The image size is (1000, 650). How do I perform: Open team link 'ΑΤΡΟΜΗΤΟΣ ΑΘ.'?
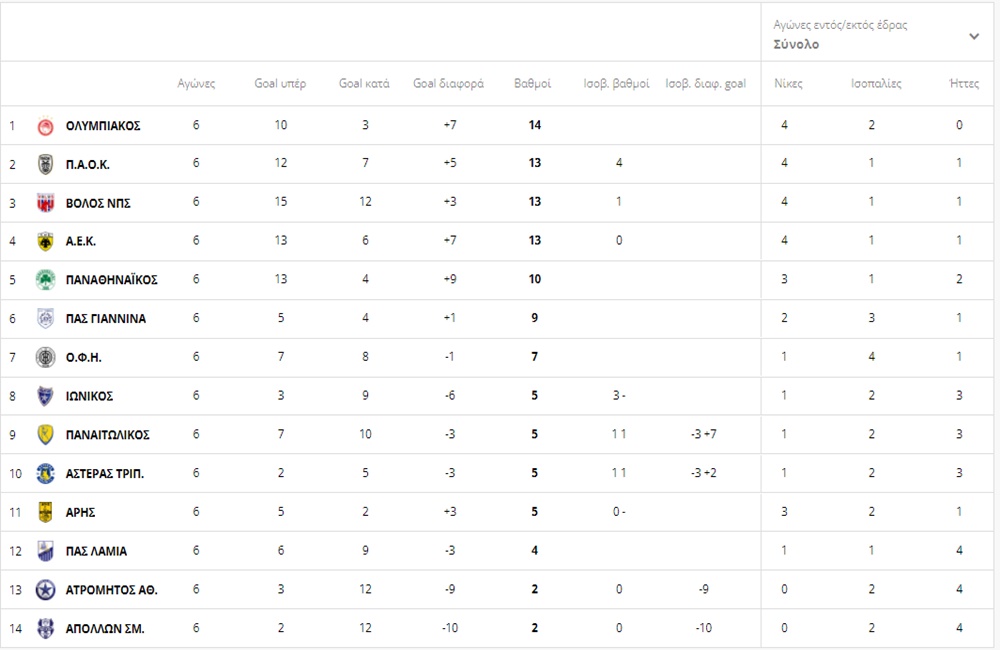[x=112, y=590]
